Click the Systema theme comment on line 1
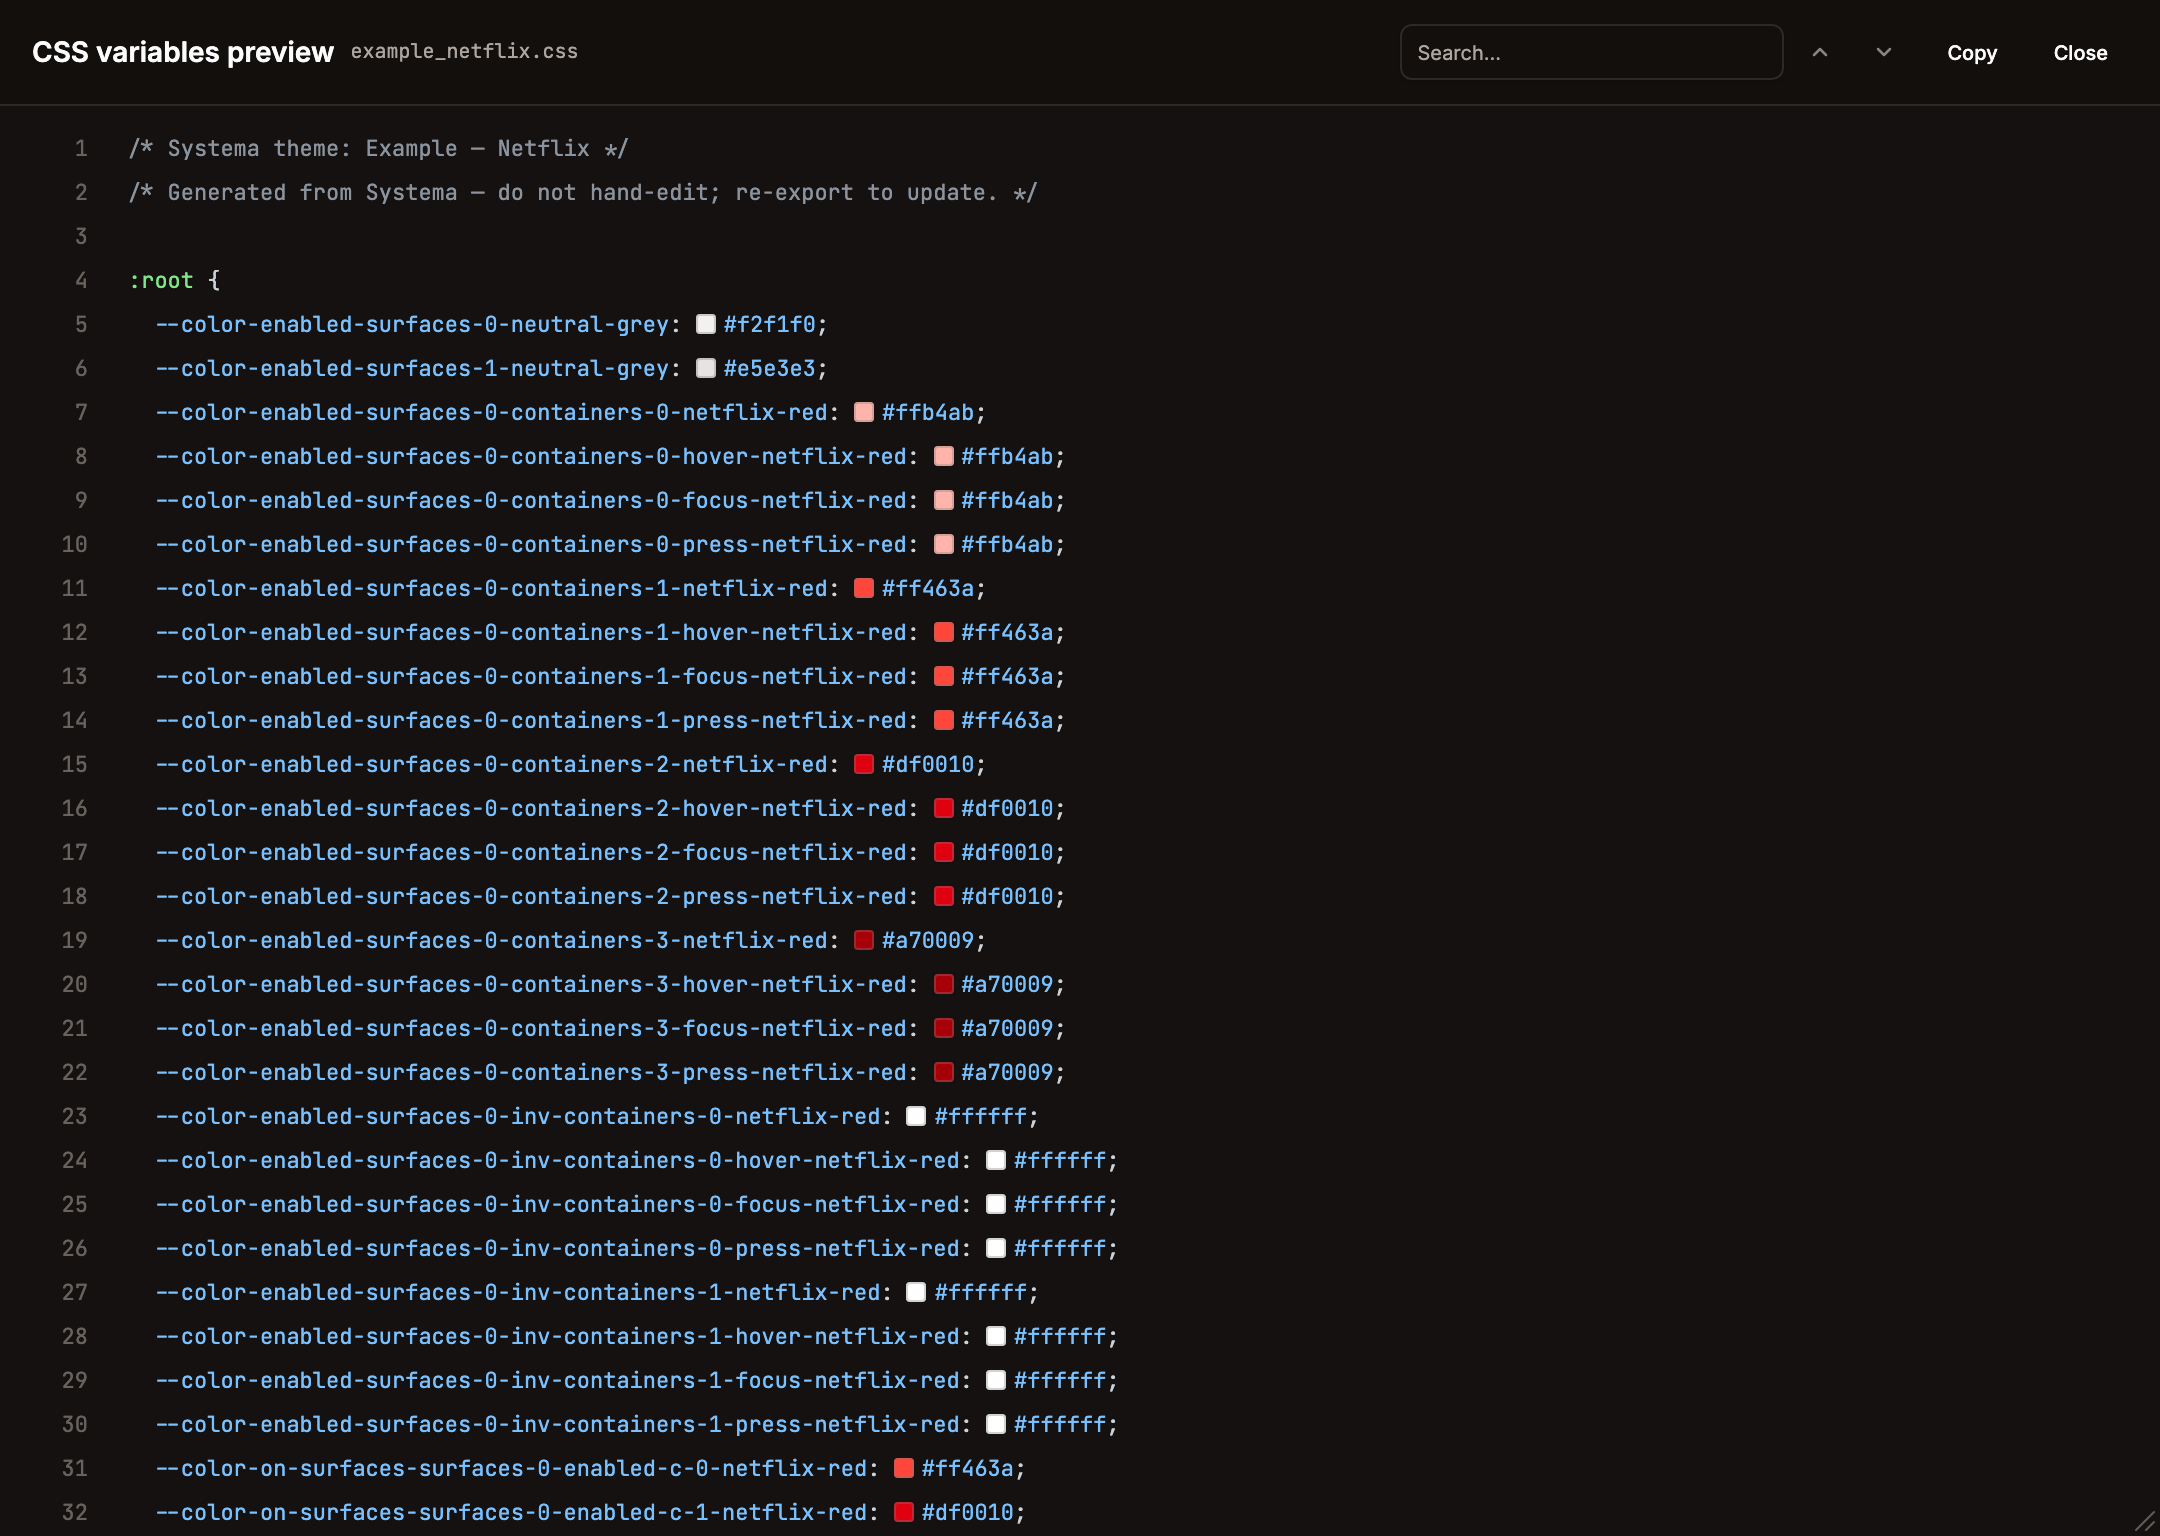 click(379, 148)
